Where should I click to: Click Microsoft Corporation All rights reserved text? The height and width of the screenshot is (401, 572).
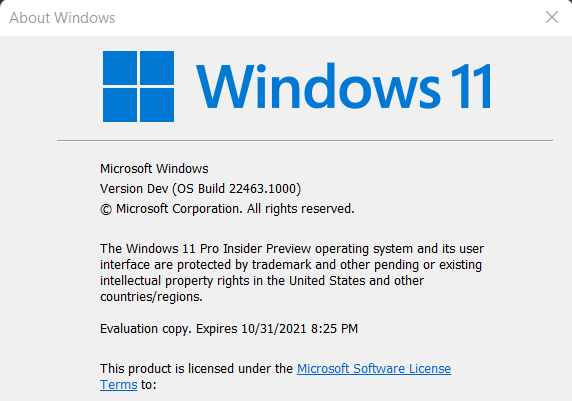(235, 209)
